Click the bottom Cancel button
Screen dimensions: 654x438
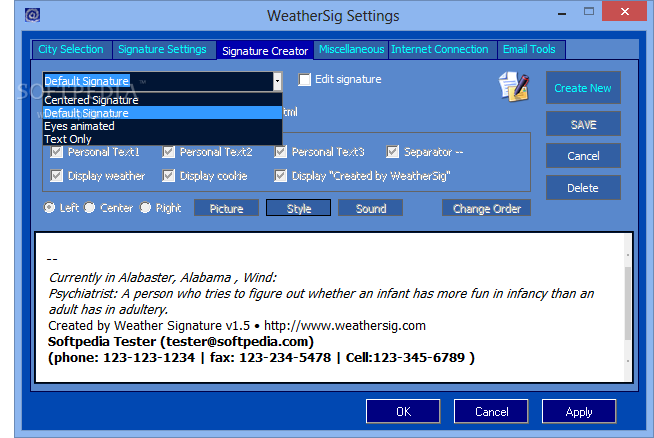[x=491, y=412]
